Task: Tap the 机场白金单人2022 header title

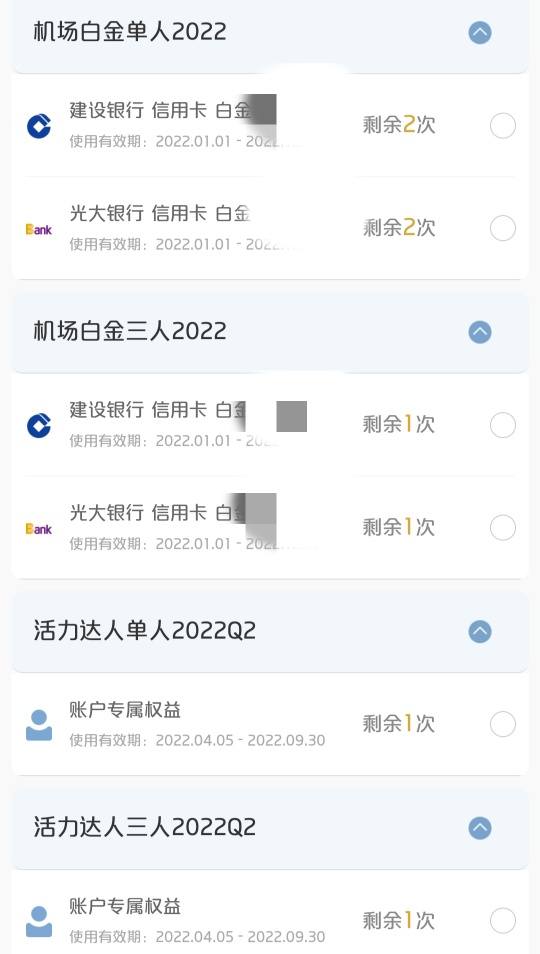Action: [x=130, y=32]
